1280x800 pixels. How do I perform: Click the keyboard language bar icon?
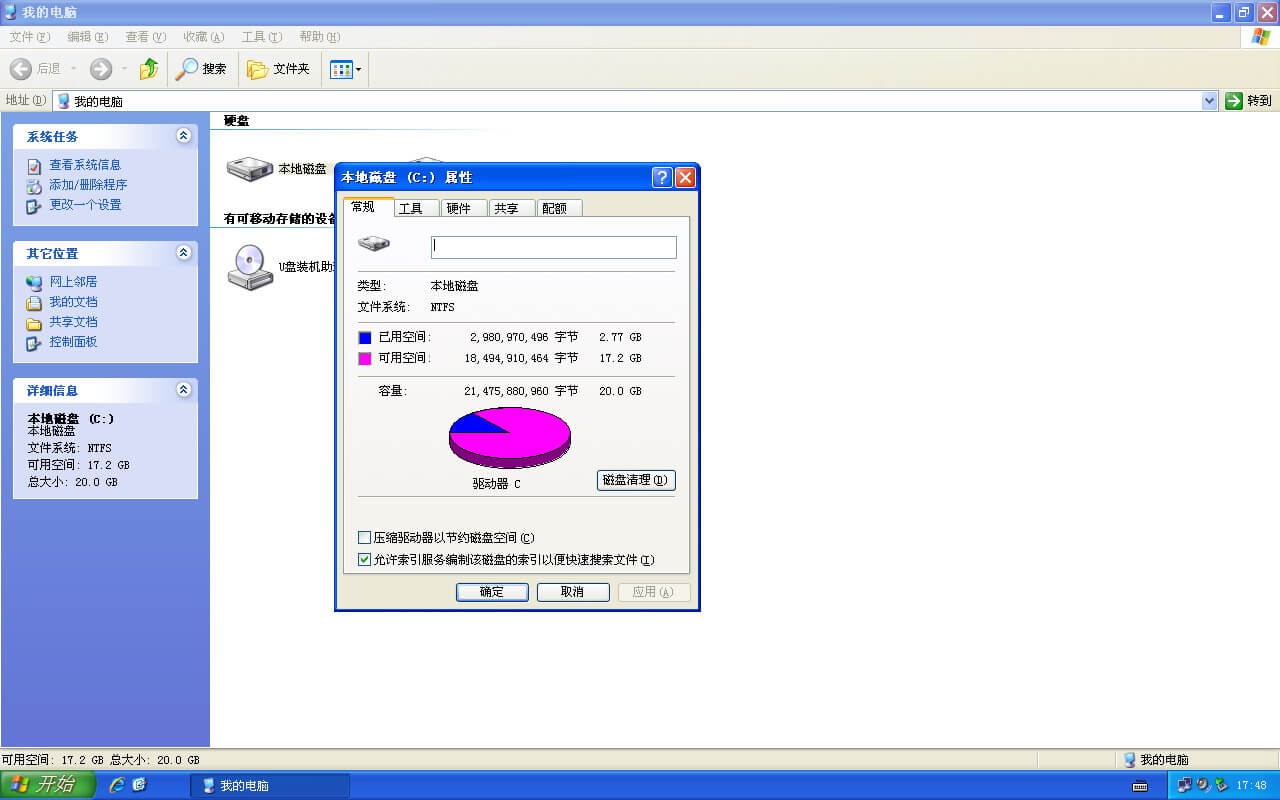point(1140,786)
